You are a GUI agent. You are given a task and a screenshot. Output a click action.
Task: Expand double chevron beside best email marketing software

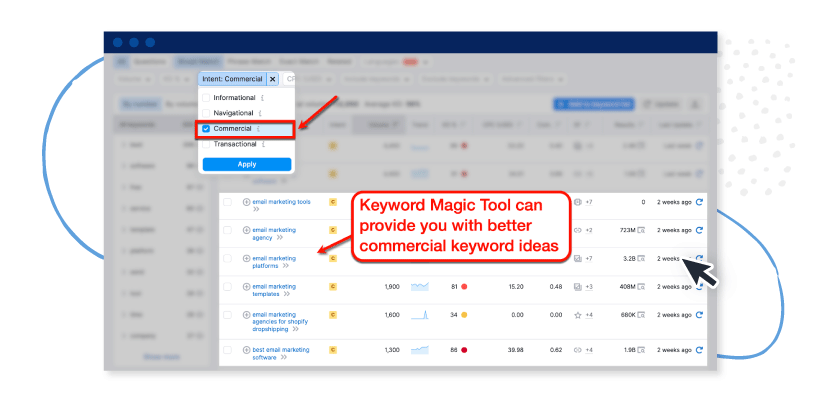pyautogui.click(x=284, y=357)
